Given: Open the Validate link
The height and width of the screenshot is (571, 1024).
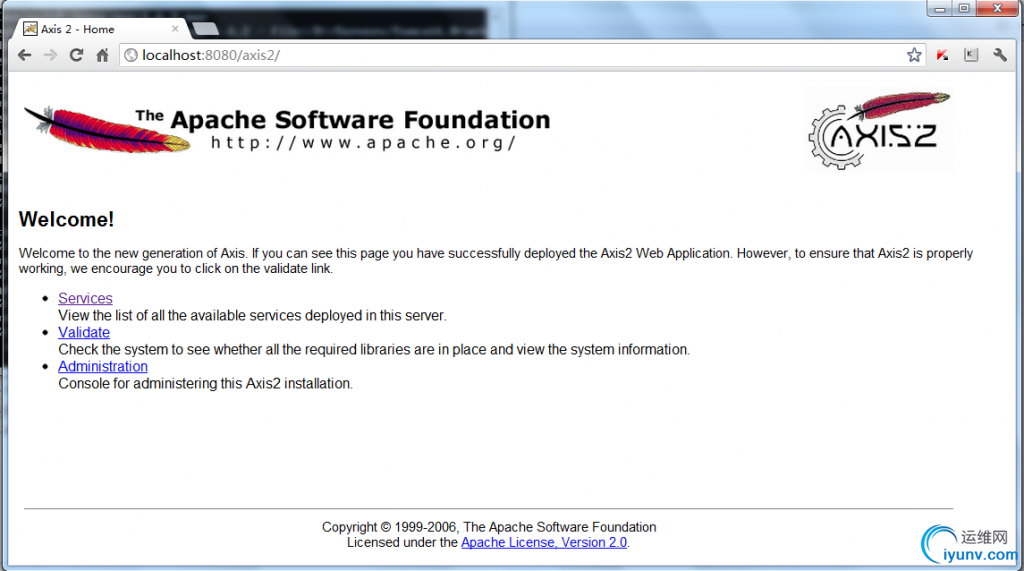Looking at the screenshot, I should tap(84, 333).
